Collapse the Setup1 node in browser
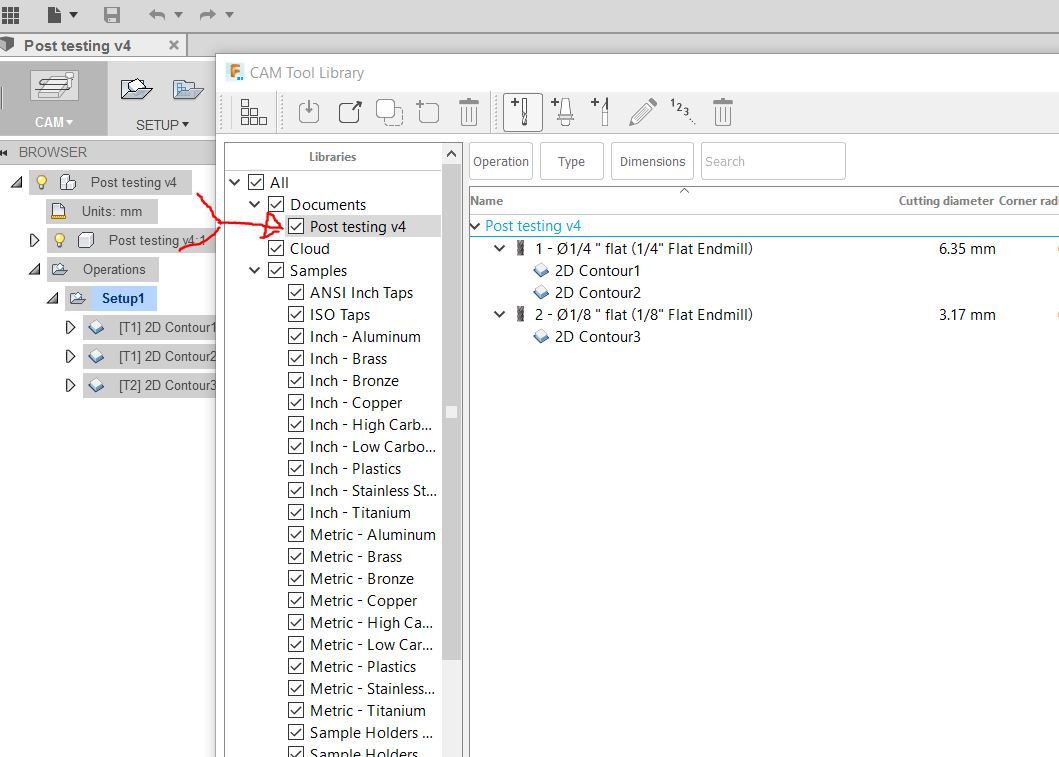Image resolution: width=1059 pixels, height=757 pixels. click(52, 298)
